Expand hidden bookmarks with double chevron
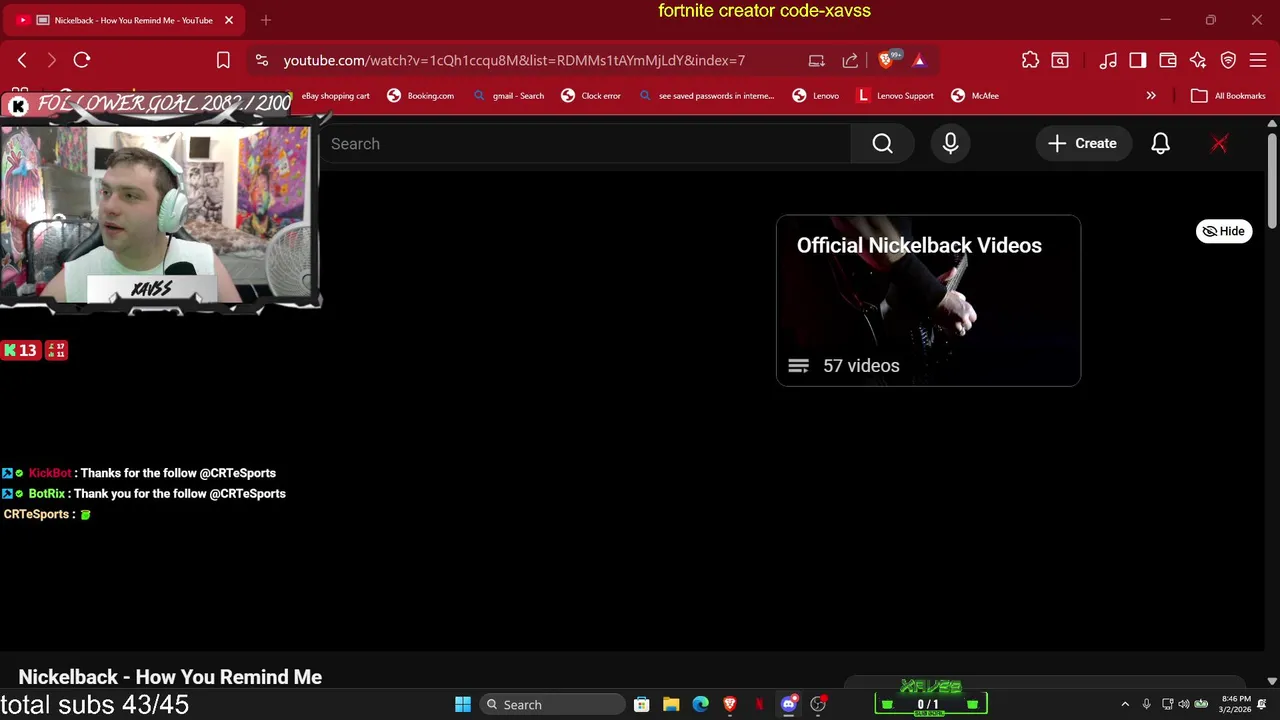 [1151, 96]
